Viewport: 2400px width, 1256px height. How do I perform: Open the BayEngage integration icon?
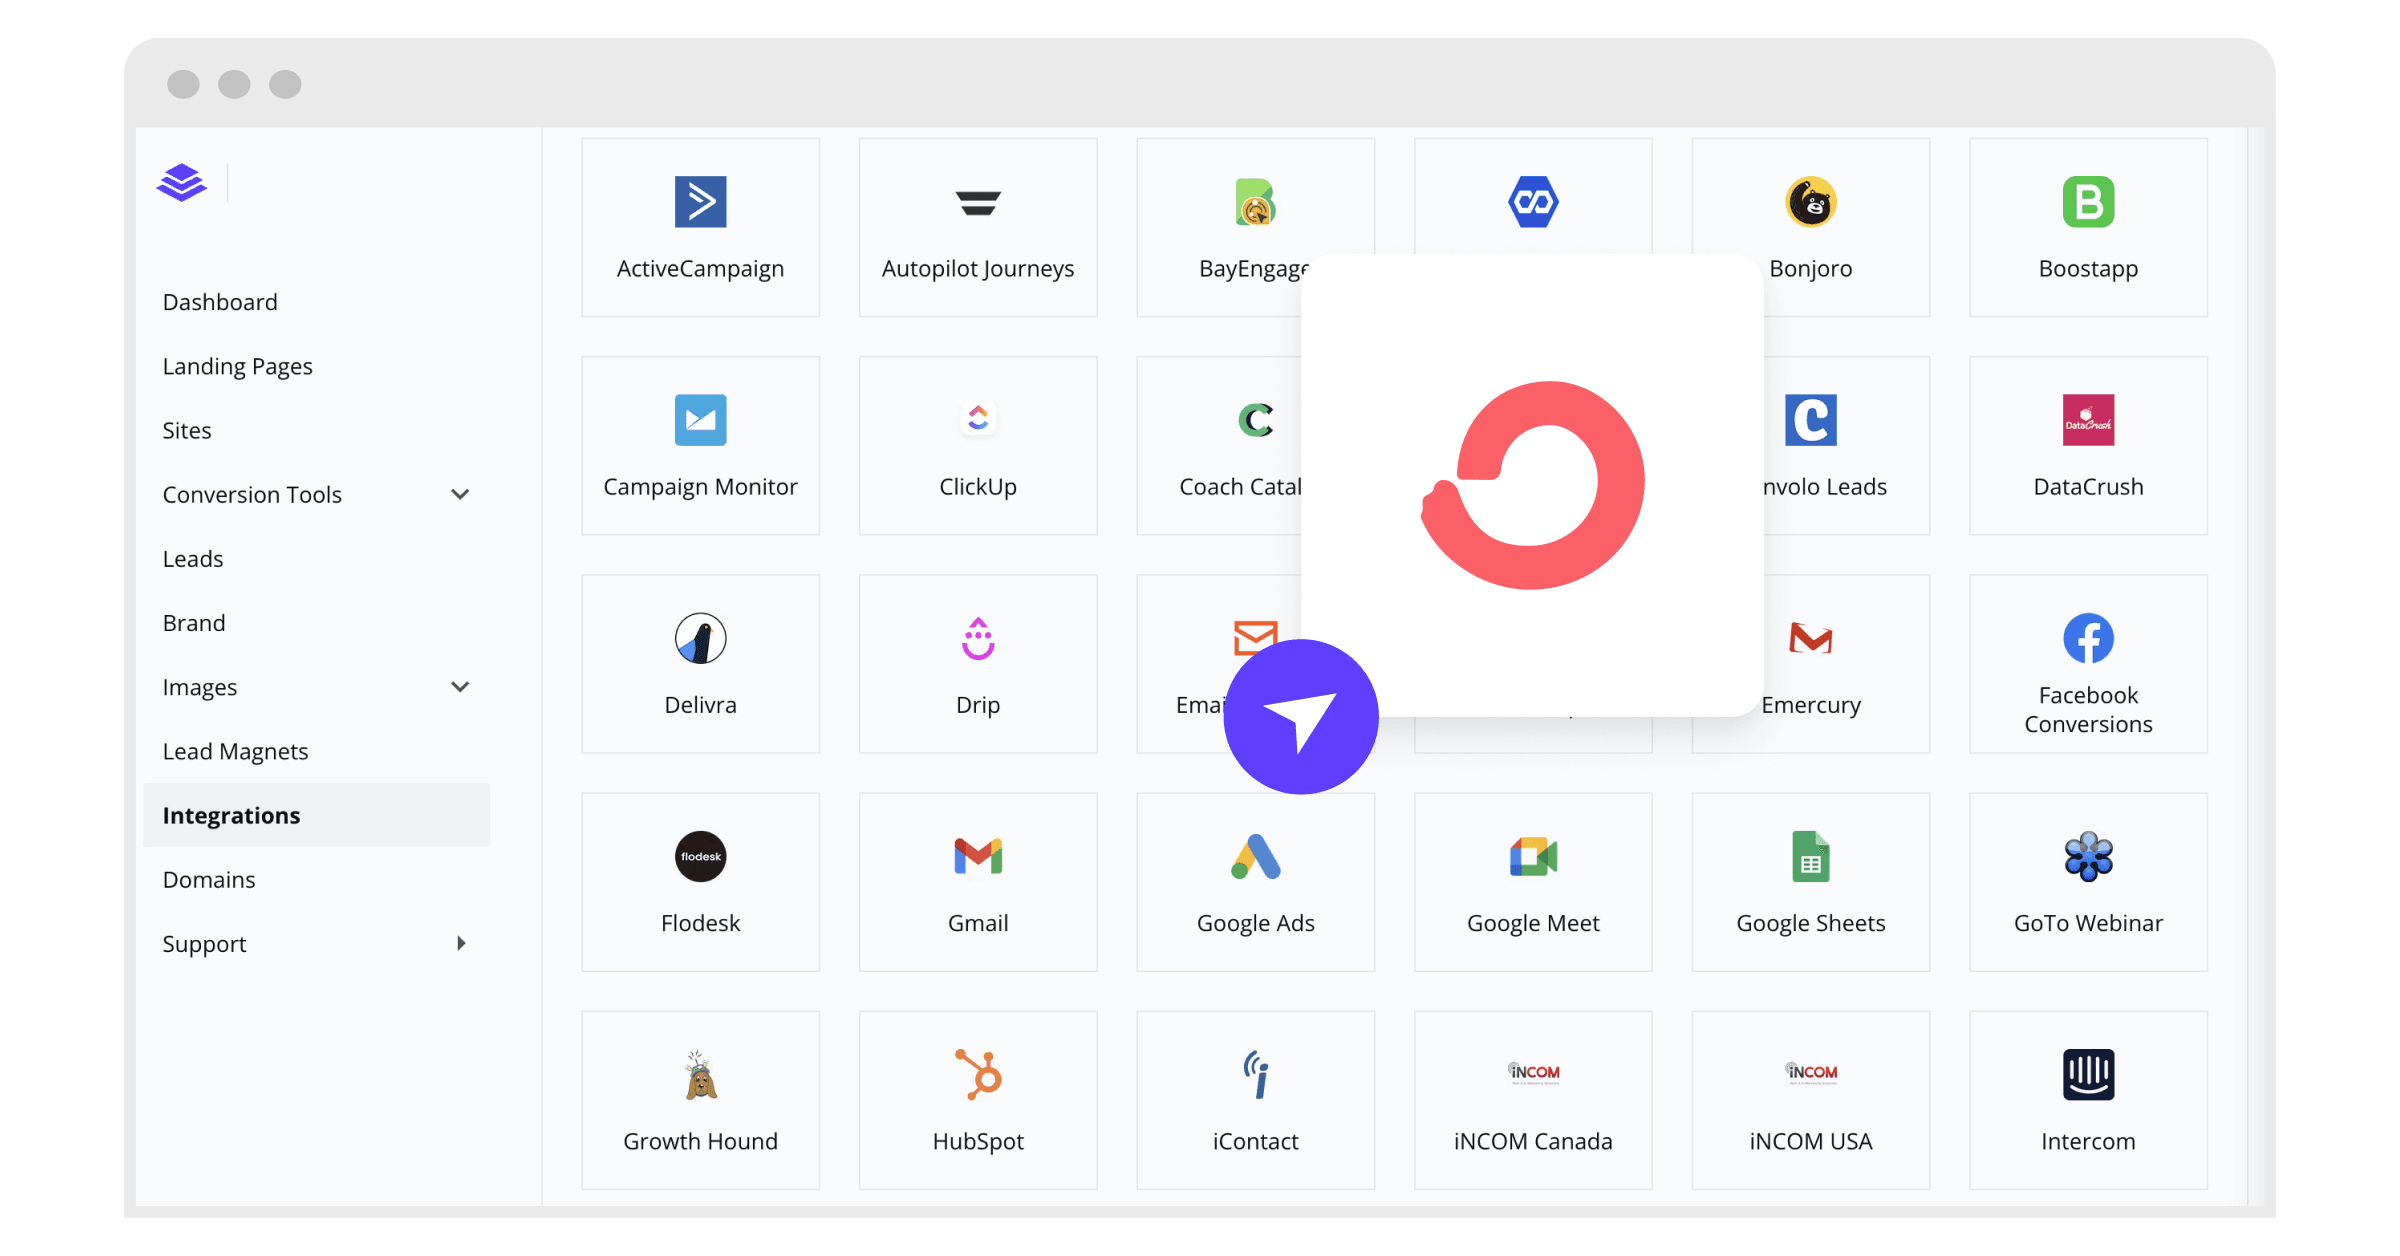[1255, 202]
